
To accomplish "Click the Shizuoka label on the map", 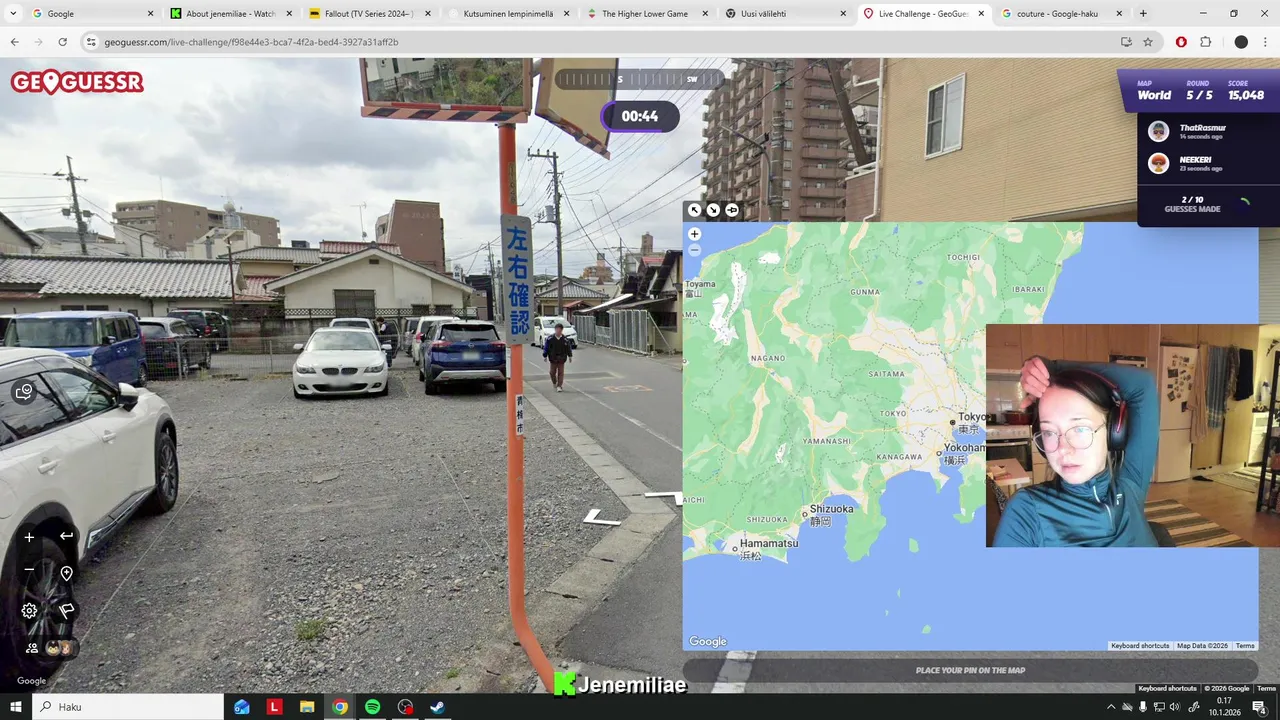I will tap(832, 509).
